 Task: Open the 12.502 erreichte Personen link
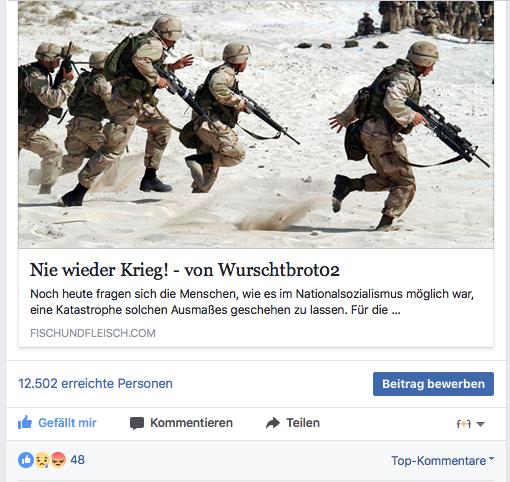(x=95, y=383)
